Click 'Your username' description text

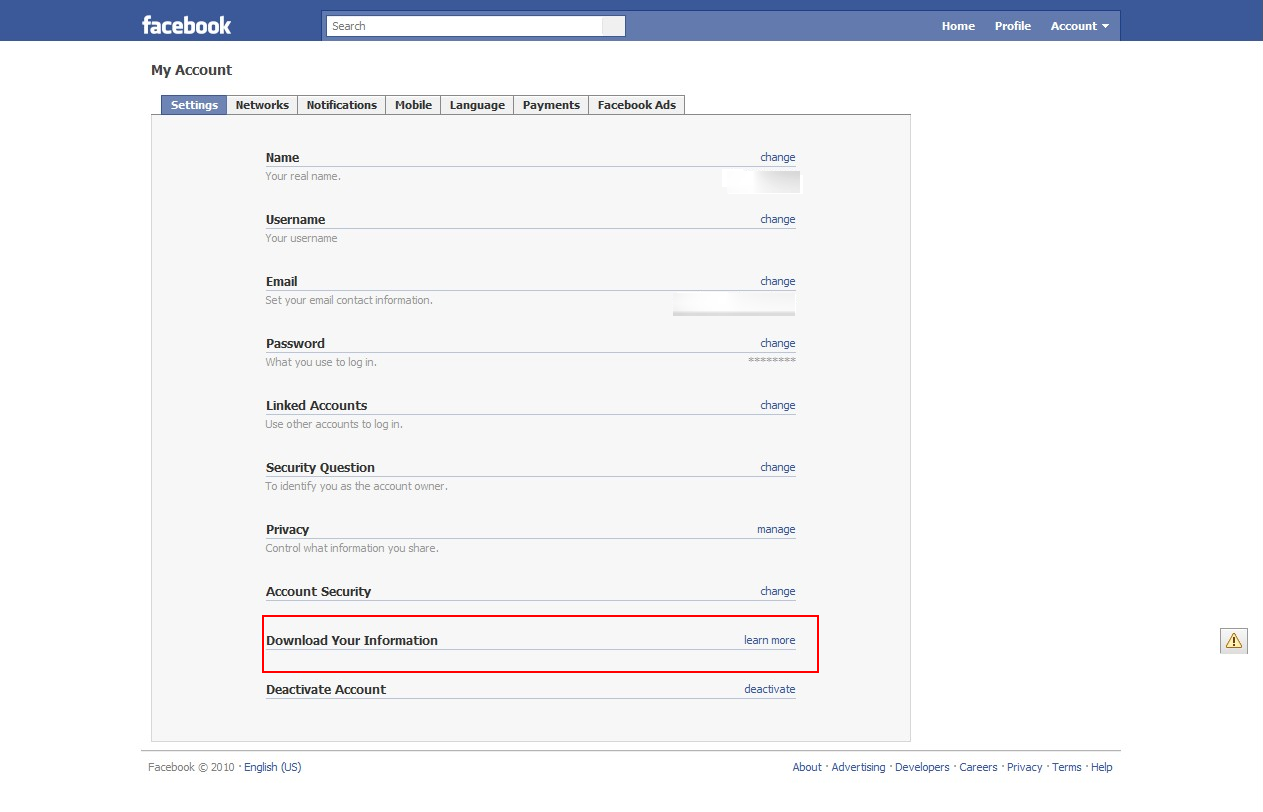pyautogui.click(x=301, y=238)
